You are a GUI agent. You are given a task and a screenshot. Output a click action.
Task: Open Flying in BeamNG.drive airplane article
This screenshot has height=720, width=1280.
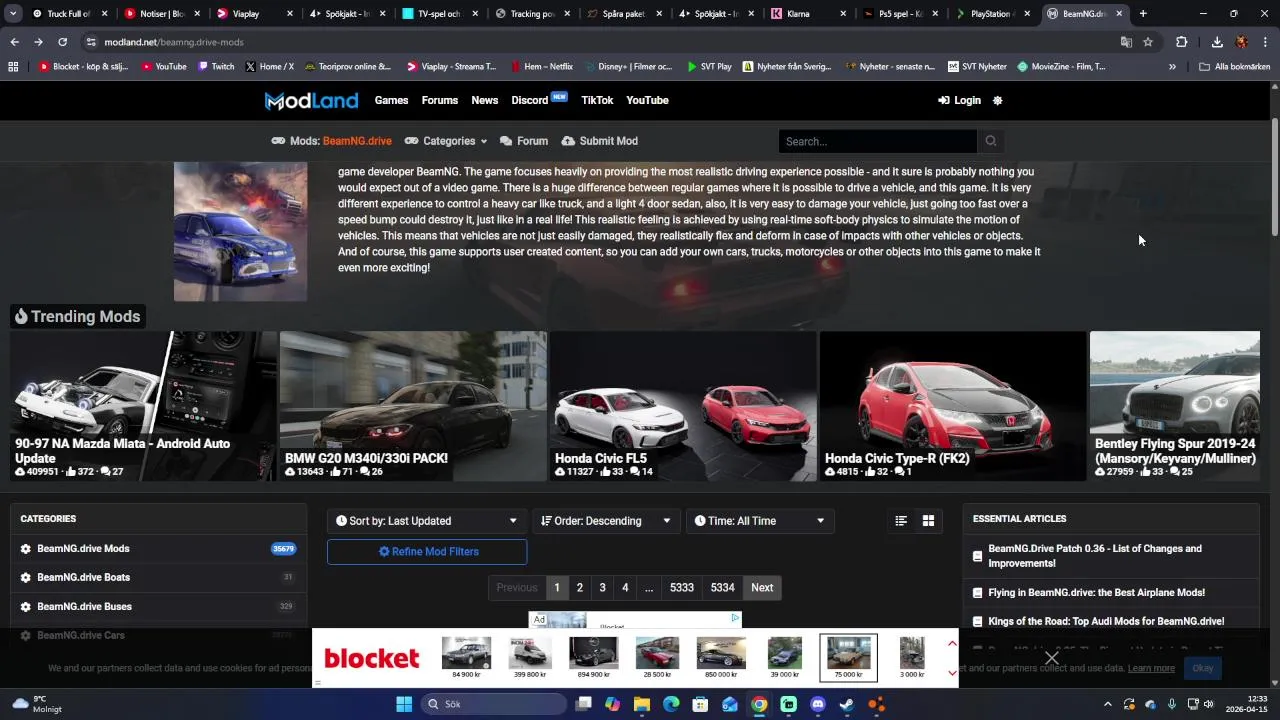coord(1096,593)
